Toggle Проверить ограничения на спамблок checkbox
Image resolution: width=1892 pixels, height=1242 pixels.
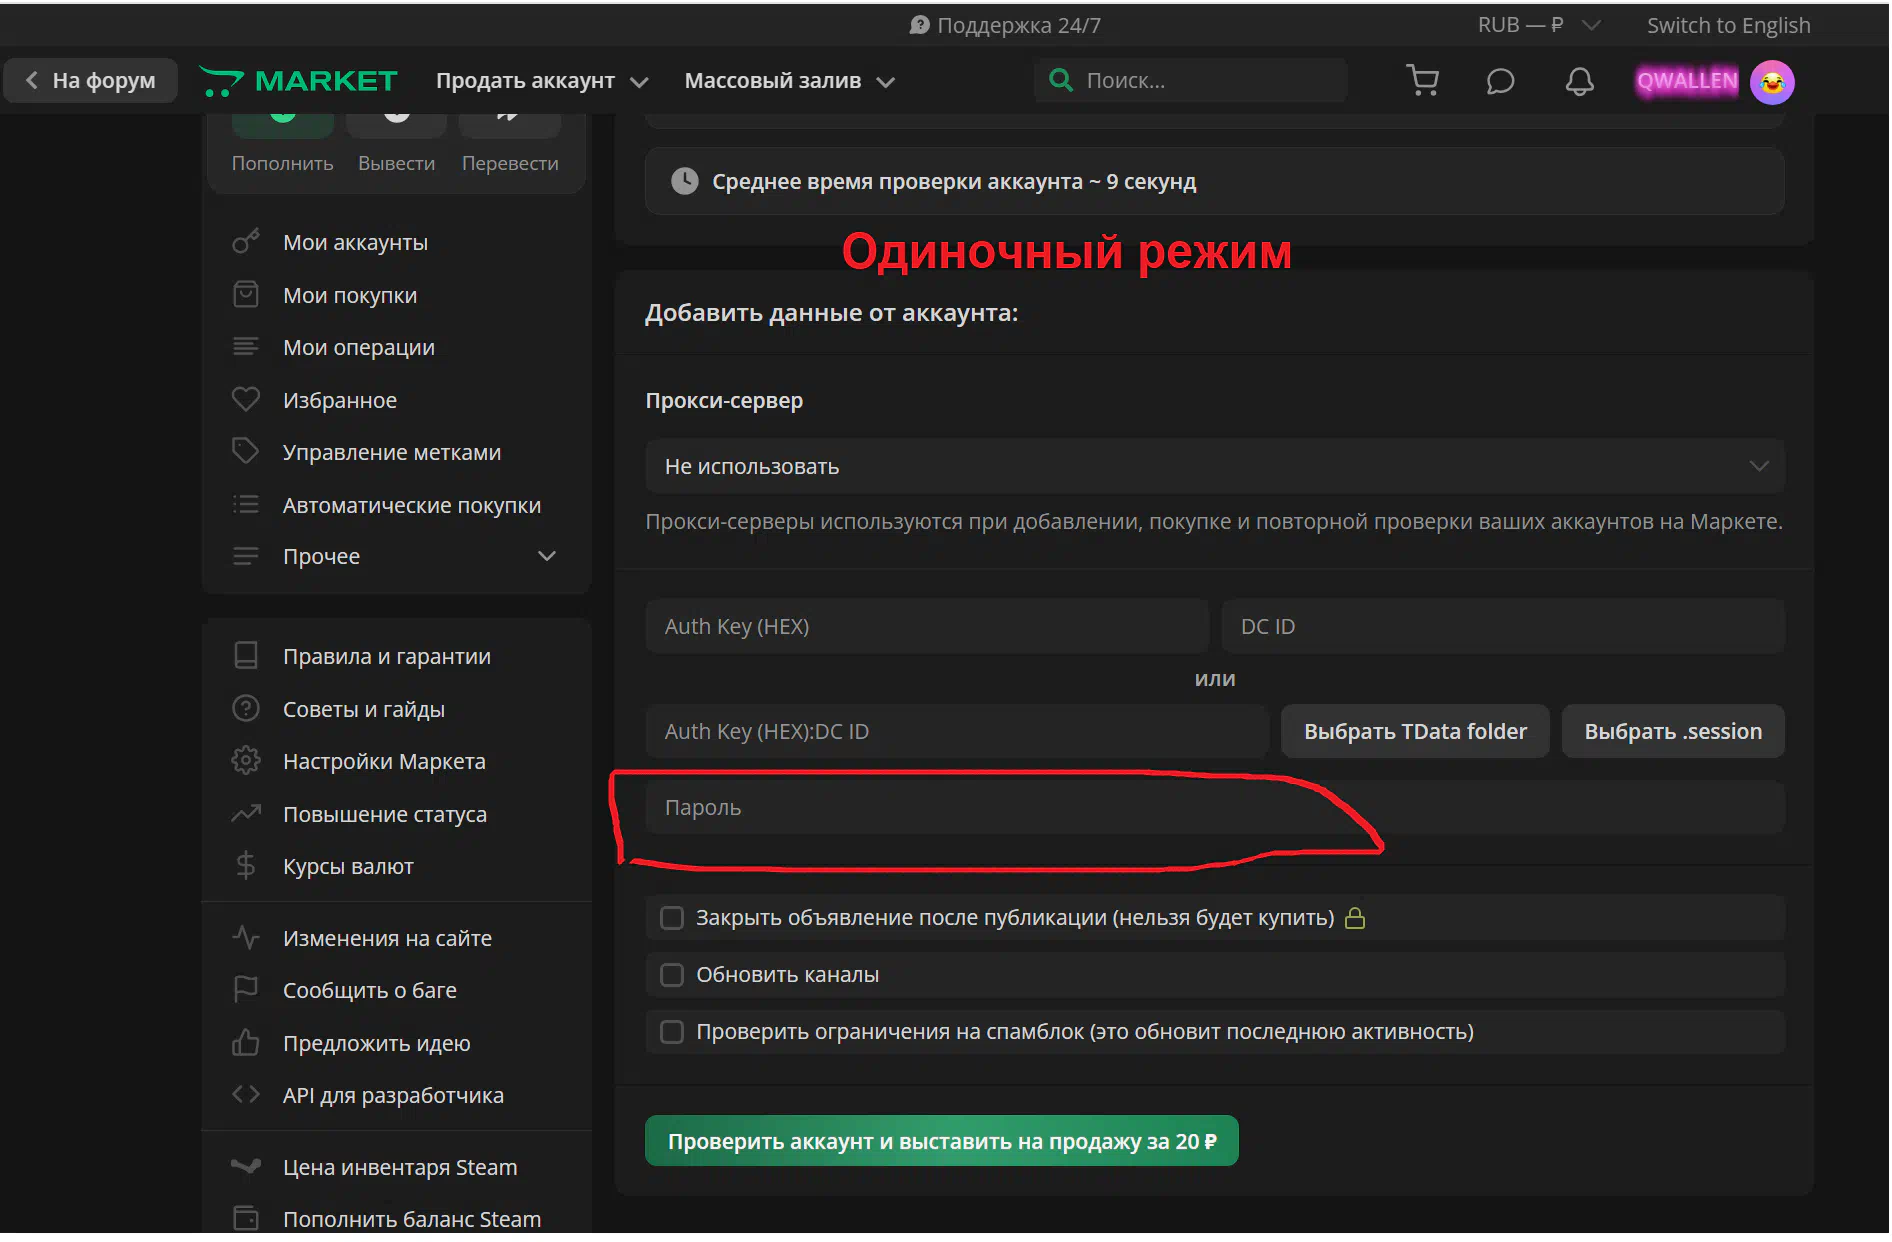point(672,1032)
